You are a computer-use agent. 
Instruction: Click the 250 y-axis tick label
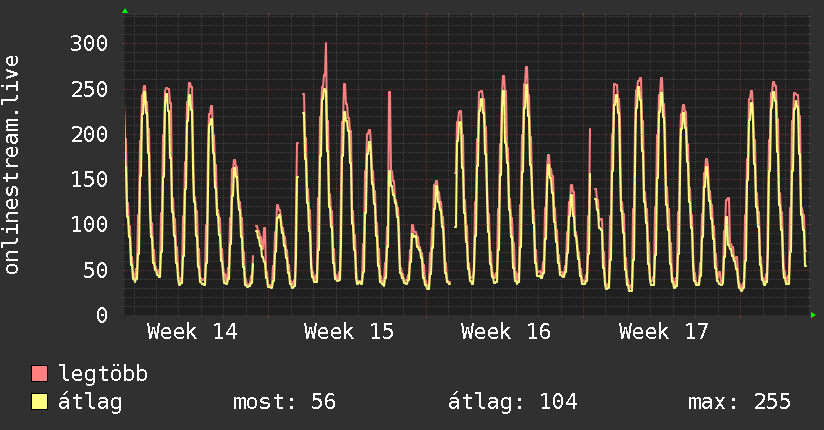pyautogui.click(x=89, y=89)
